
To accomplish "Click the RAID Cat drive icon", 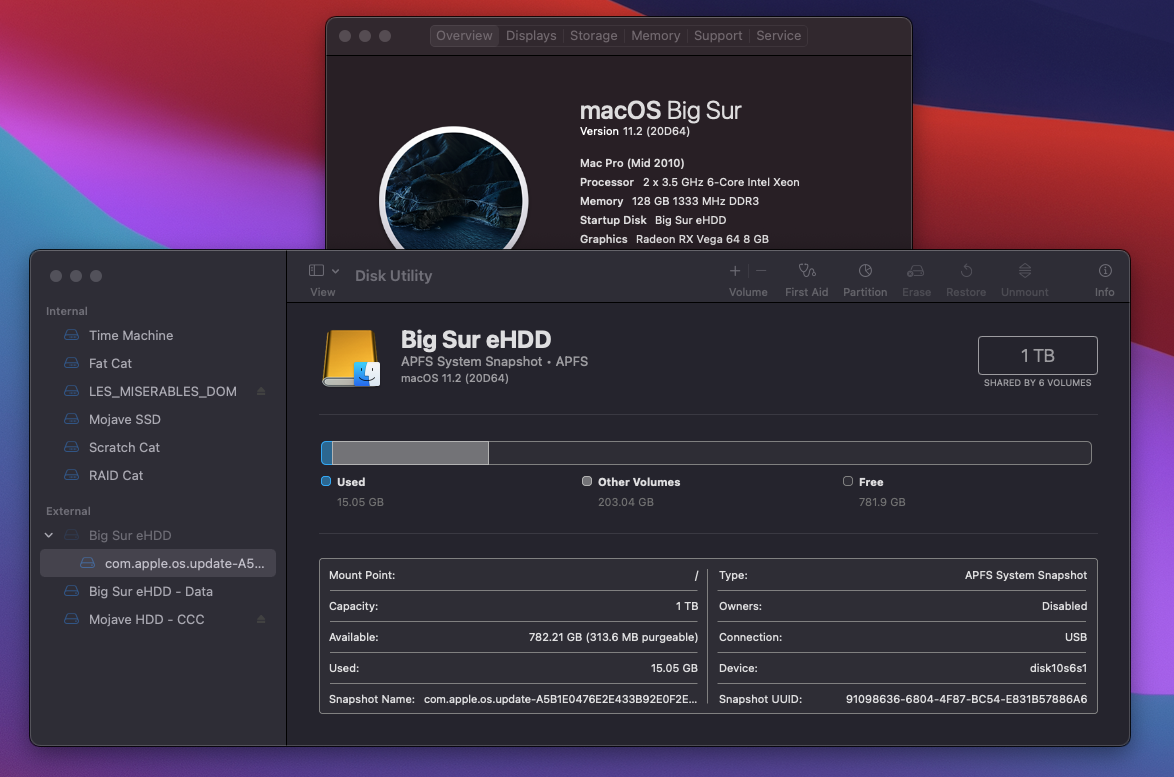I will point(72,475).
